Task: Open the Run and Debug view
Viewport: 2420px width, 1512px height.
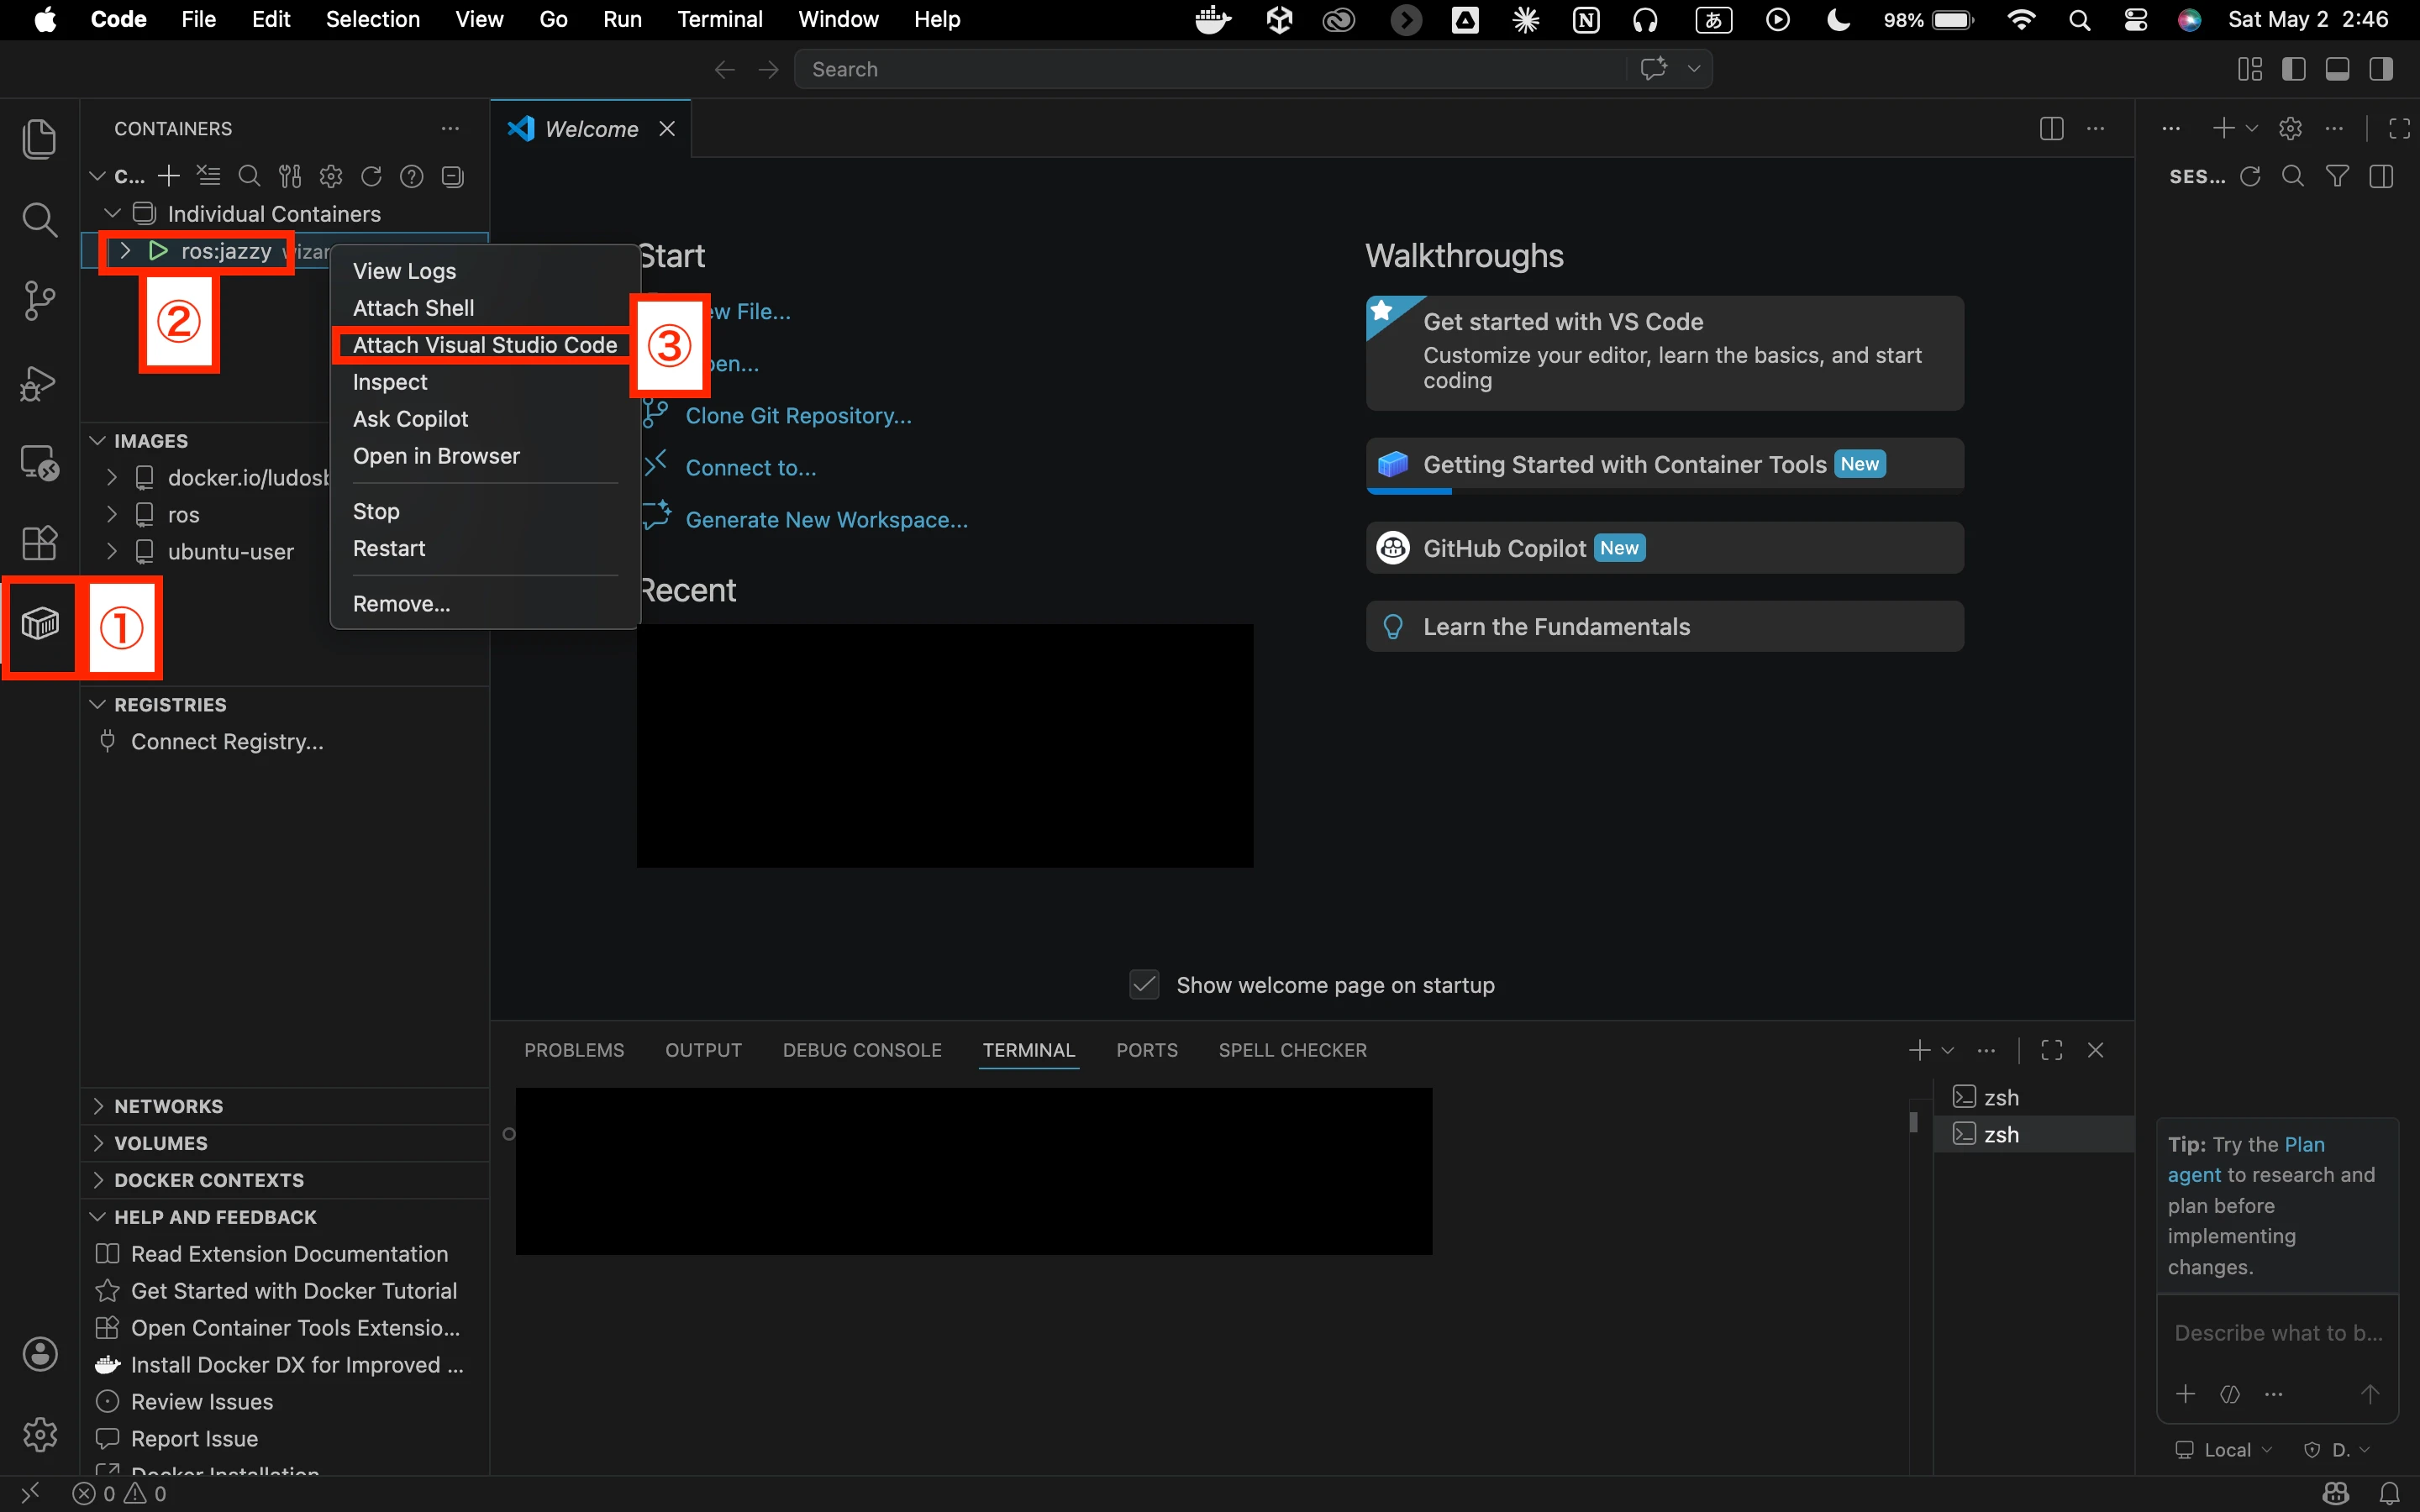Action: point(39,382)
